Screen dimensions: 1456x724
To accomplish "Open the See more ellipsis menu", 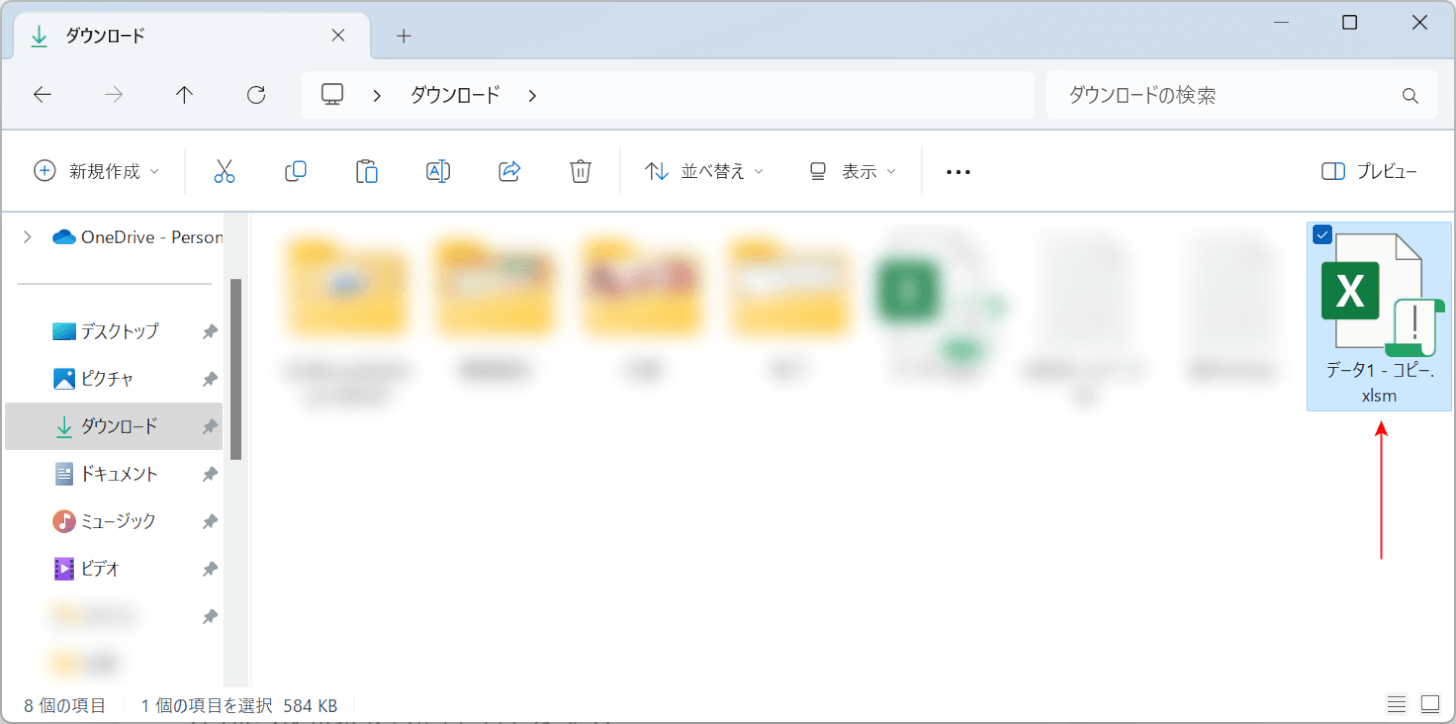I will coord(958,172).
